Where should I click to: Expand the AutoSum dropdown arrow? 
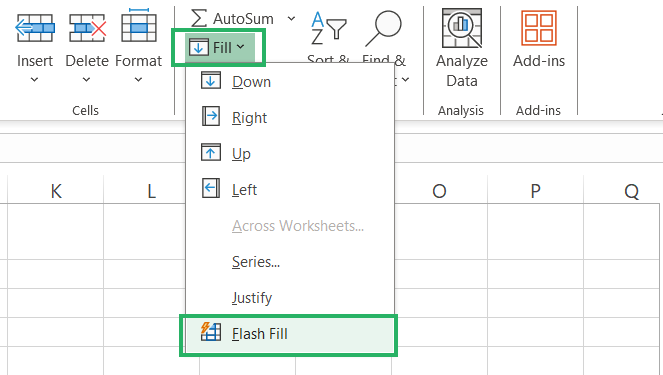pos(291,18)
